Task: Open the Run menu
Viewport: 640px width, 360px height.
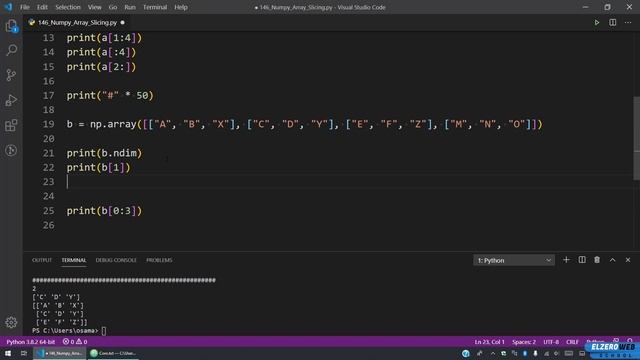Action: (x=130, y=7)
